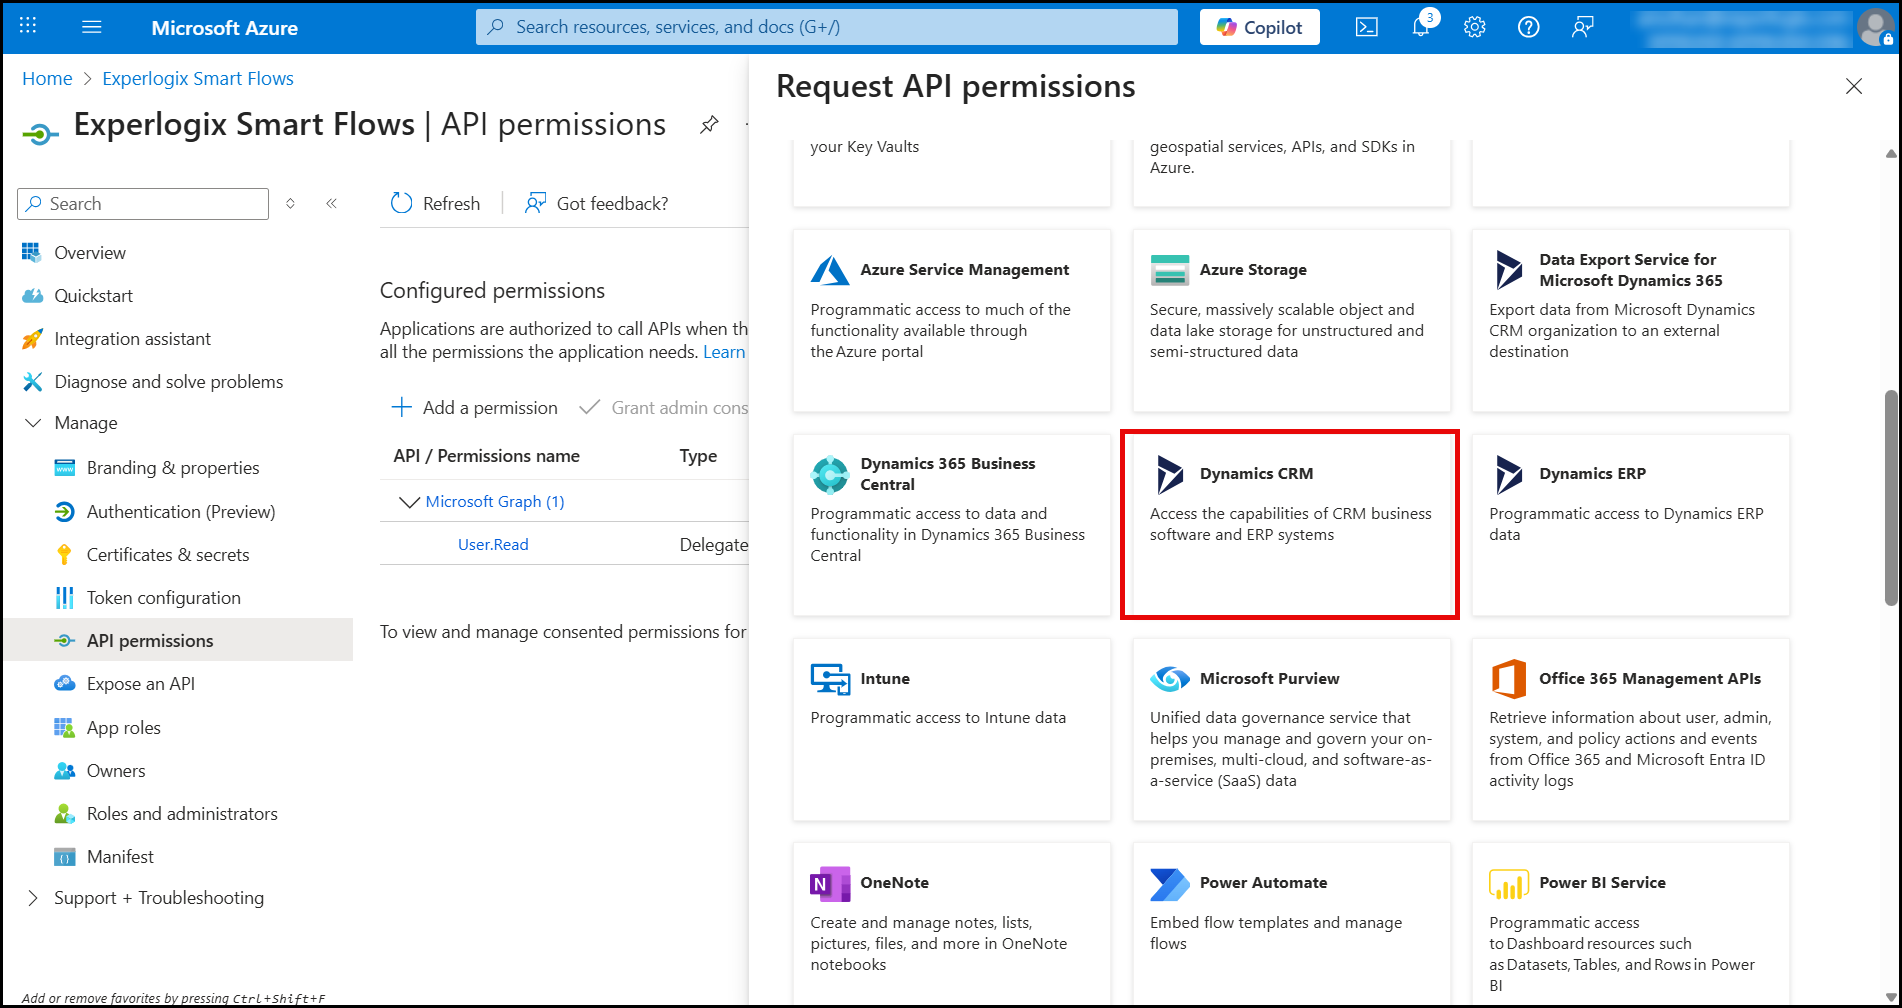Click the Microsoft Azure logo text
This screenshot has height=1008, width=1902.
point(224,28)
